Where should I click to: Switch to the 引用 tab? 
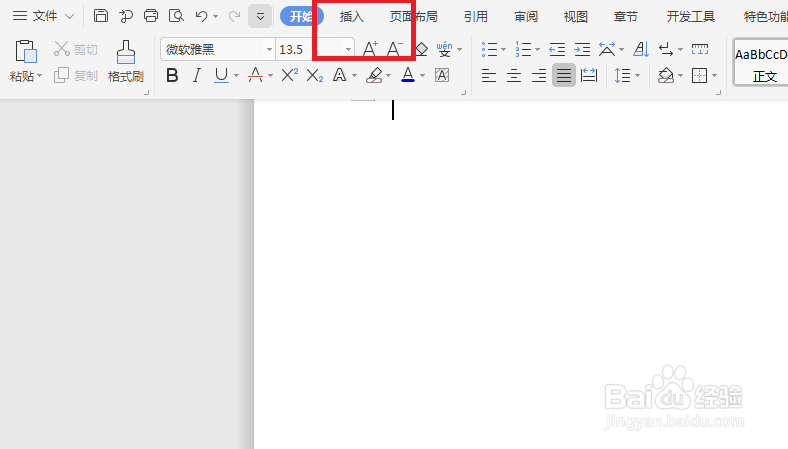(x=475, y=17)
